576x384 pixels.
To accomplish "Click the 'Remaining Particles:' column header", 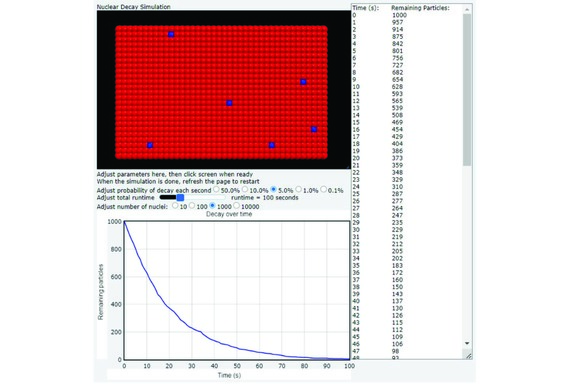I will point(420,8).
